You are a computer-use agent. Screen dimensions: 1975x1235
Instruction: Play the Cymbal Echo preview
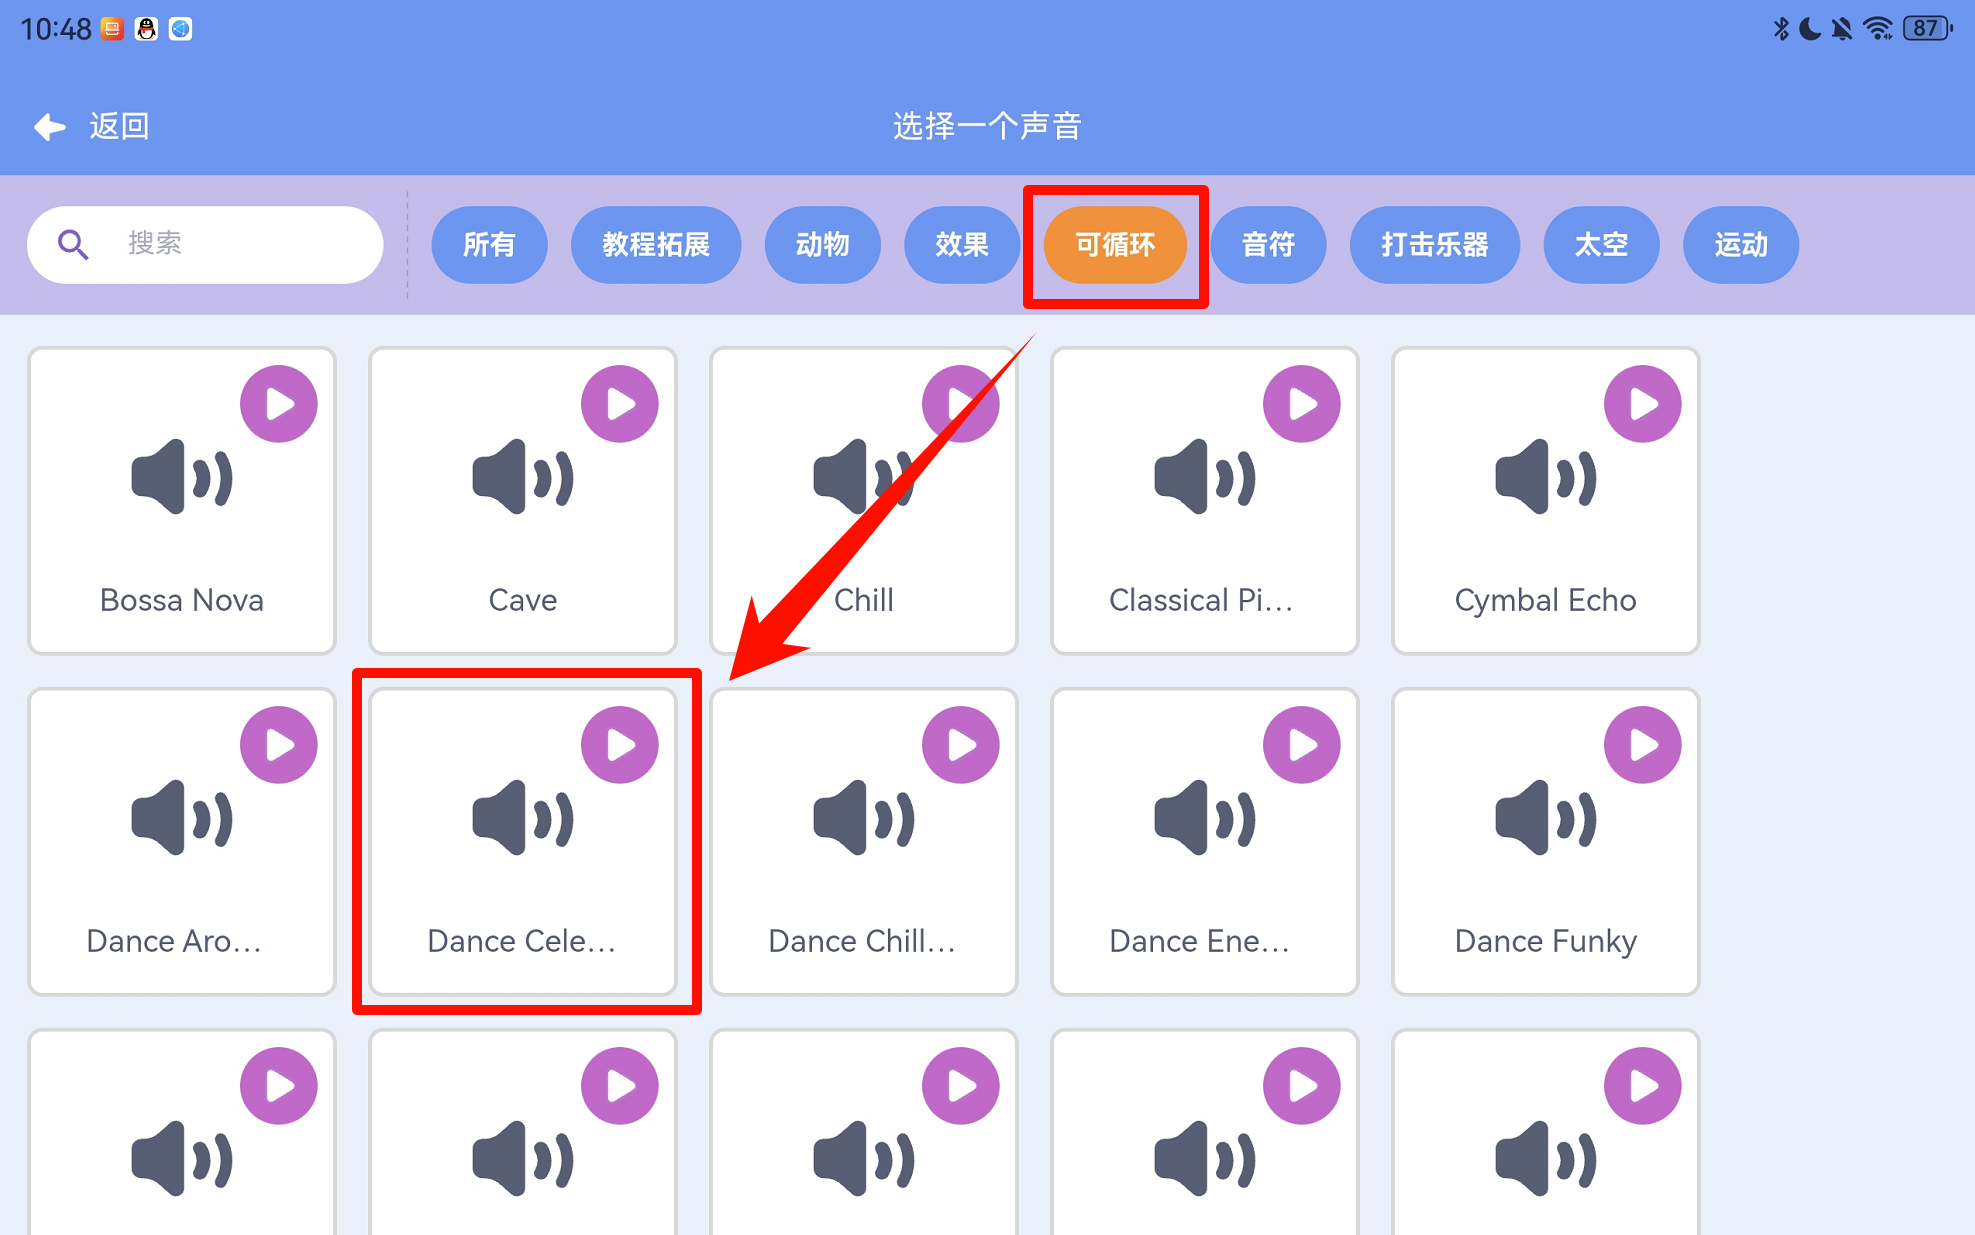[x=1643, y=404]
